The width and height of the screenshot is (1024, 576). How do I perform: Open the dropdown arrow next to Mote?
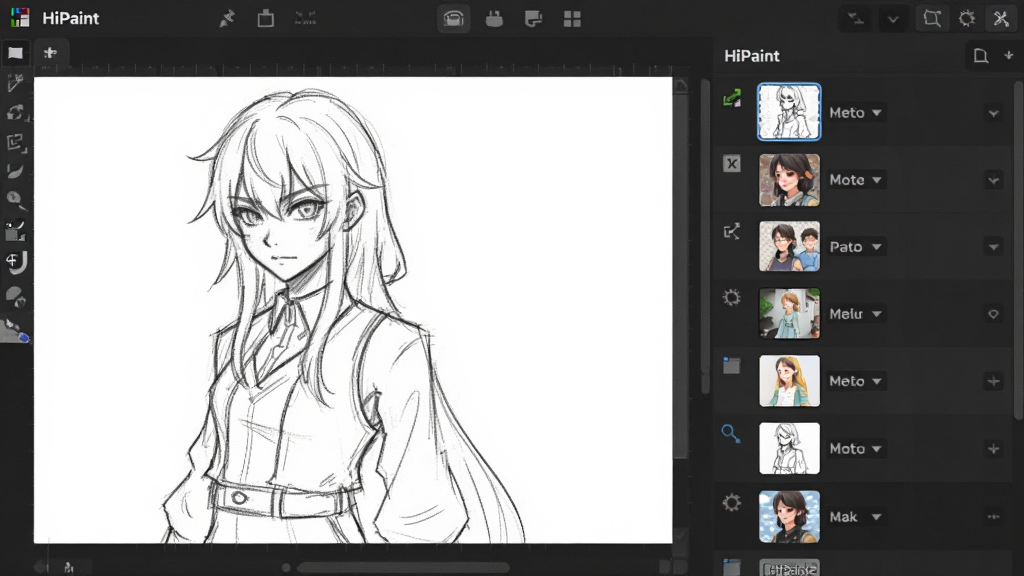pyautogui.click(x=876, y=180)
